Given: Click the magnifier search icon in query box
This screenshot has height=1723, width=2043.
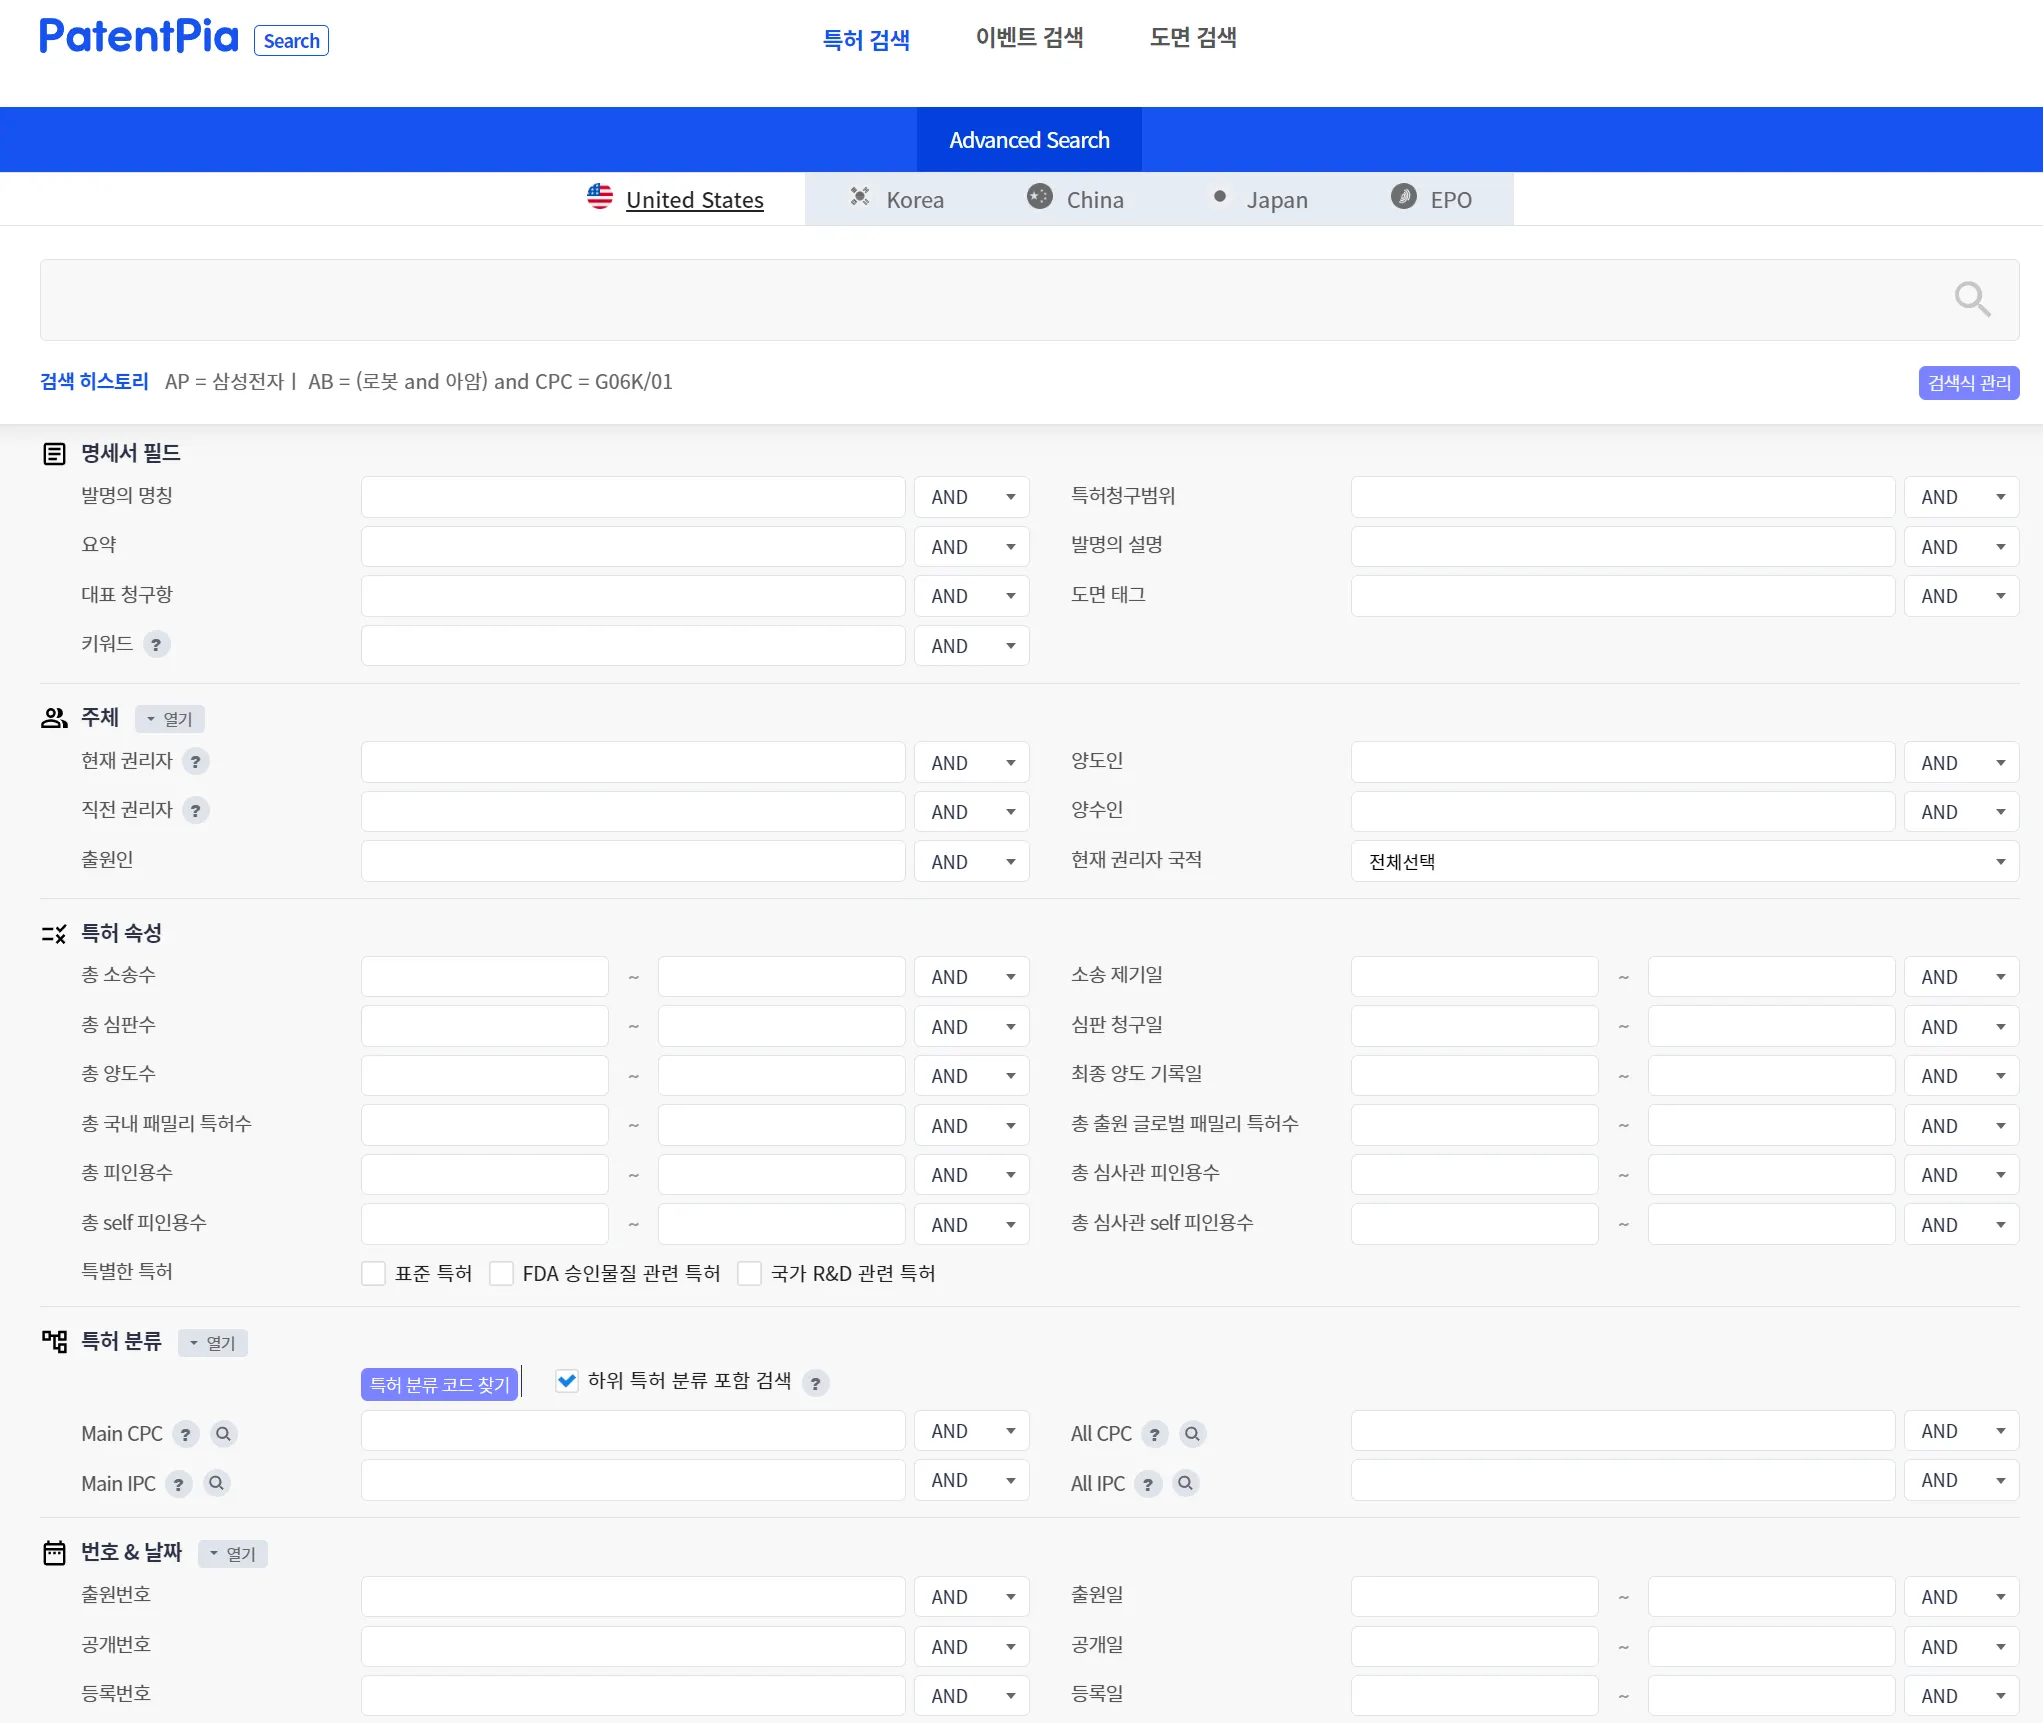Looking at the screenshot, I should [x=1972, y=299].
